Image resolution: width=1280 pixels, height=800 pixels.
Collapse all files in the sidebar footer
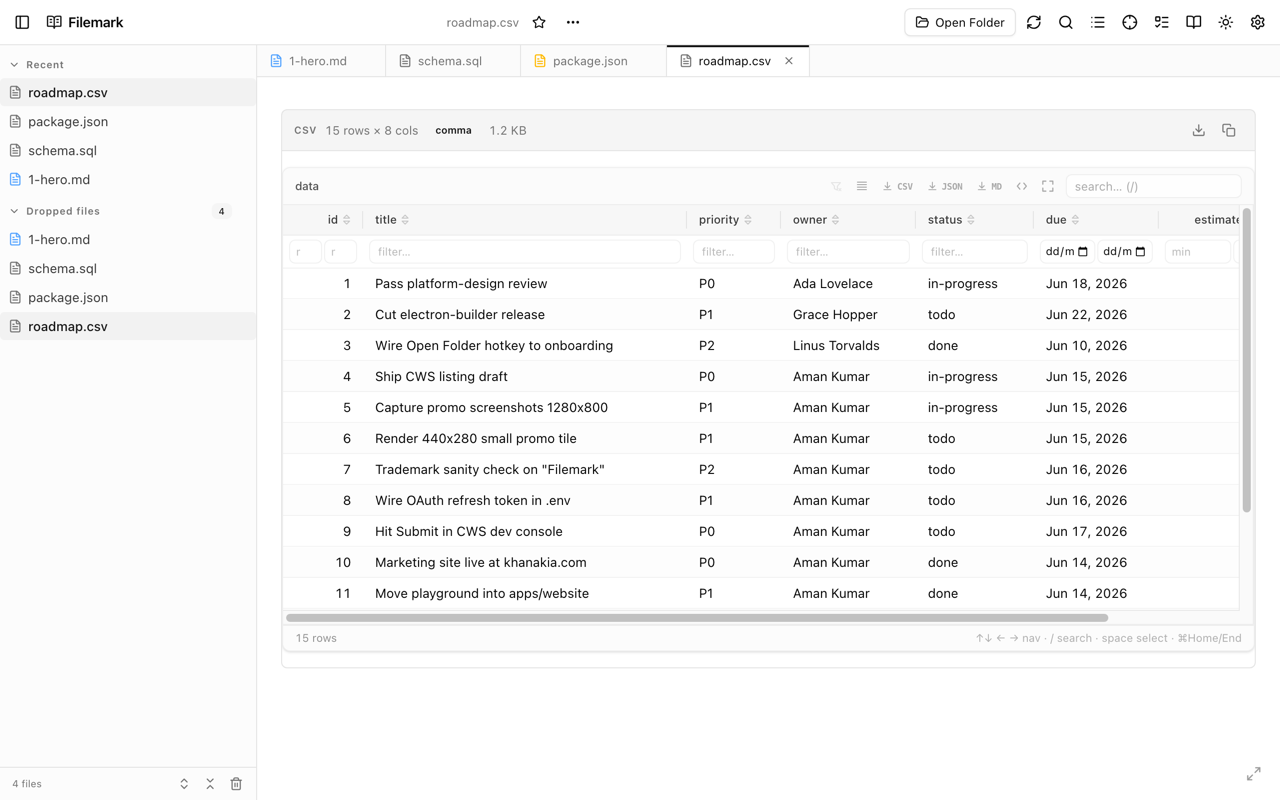[210, 784]
